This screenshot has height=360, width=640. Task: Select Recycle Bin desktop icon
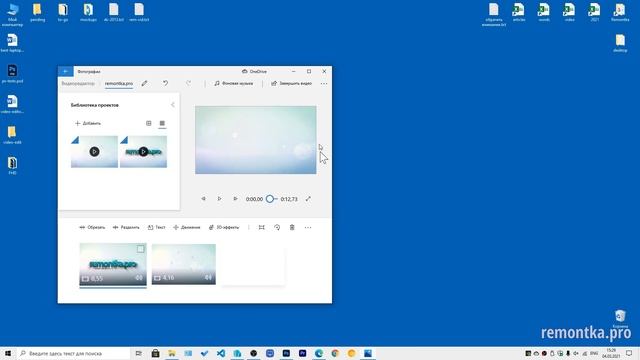(620, 319)
